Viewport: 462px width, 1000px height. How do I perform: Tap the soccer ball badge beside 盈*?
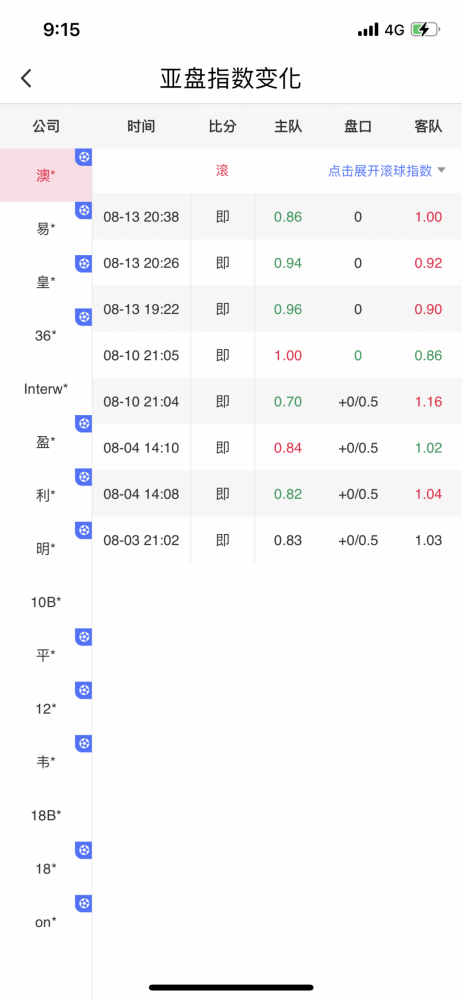click(84, 423)
